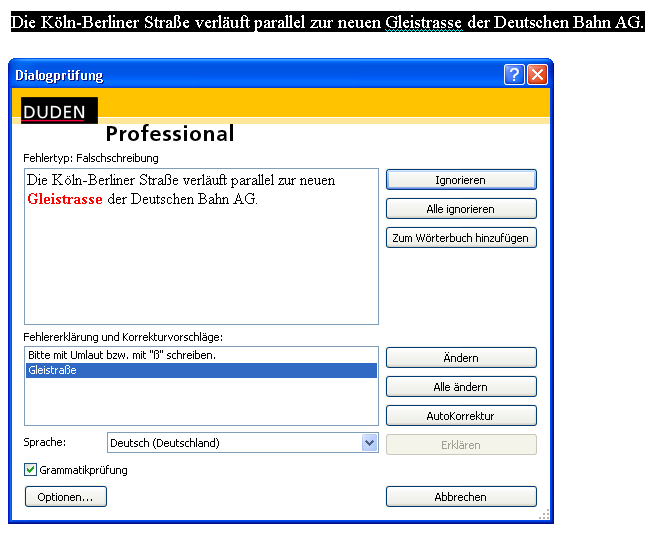Close the Dialogprüfung dialog with the red X
Viewport: 654px width, 535px height.
click(x=537, y=75)
